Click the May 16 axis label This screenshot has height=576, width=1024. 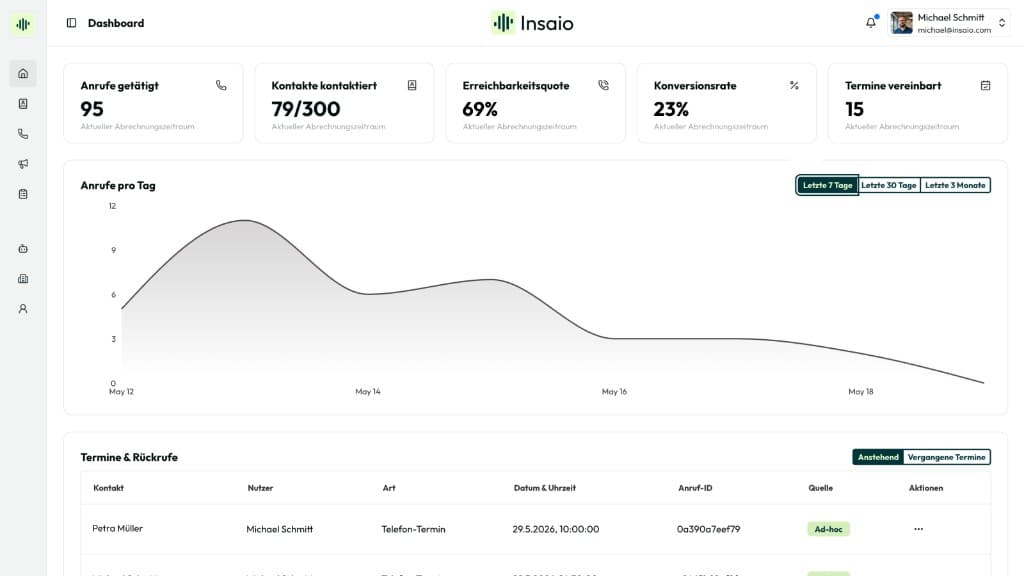pos(614,392)
